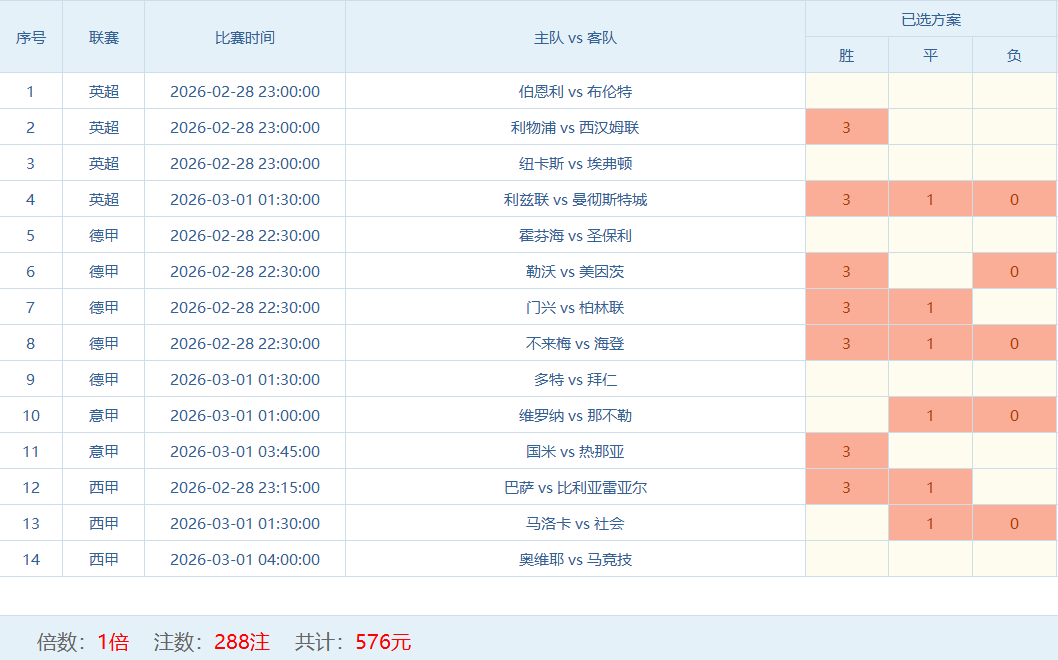This screenshot has height=660, width=1058.
Task: Select the empty 平 cell for 多特 vs 拜仁
Action: point(930,379)
